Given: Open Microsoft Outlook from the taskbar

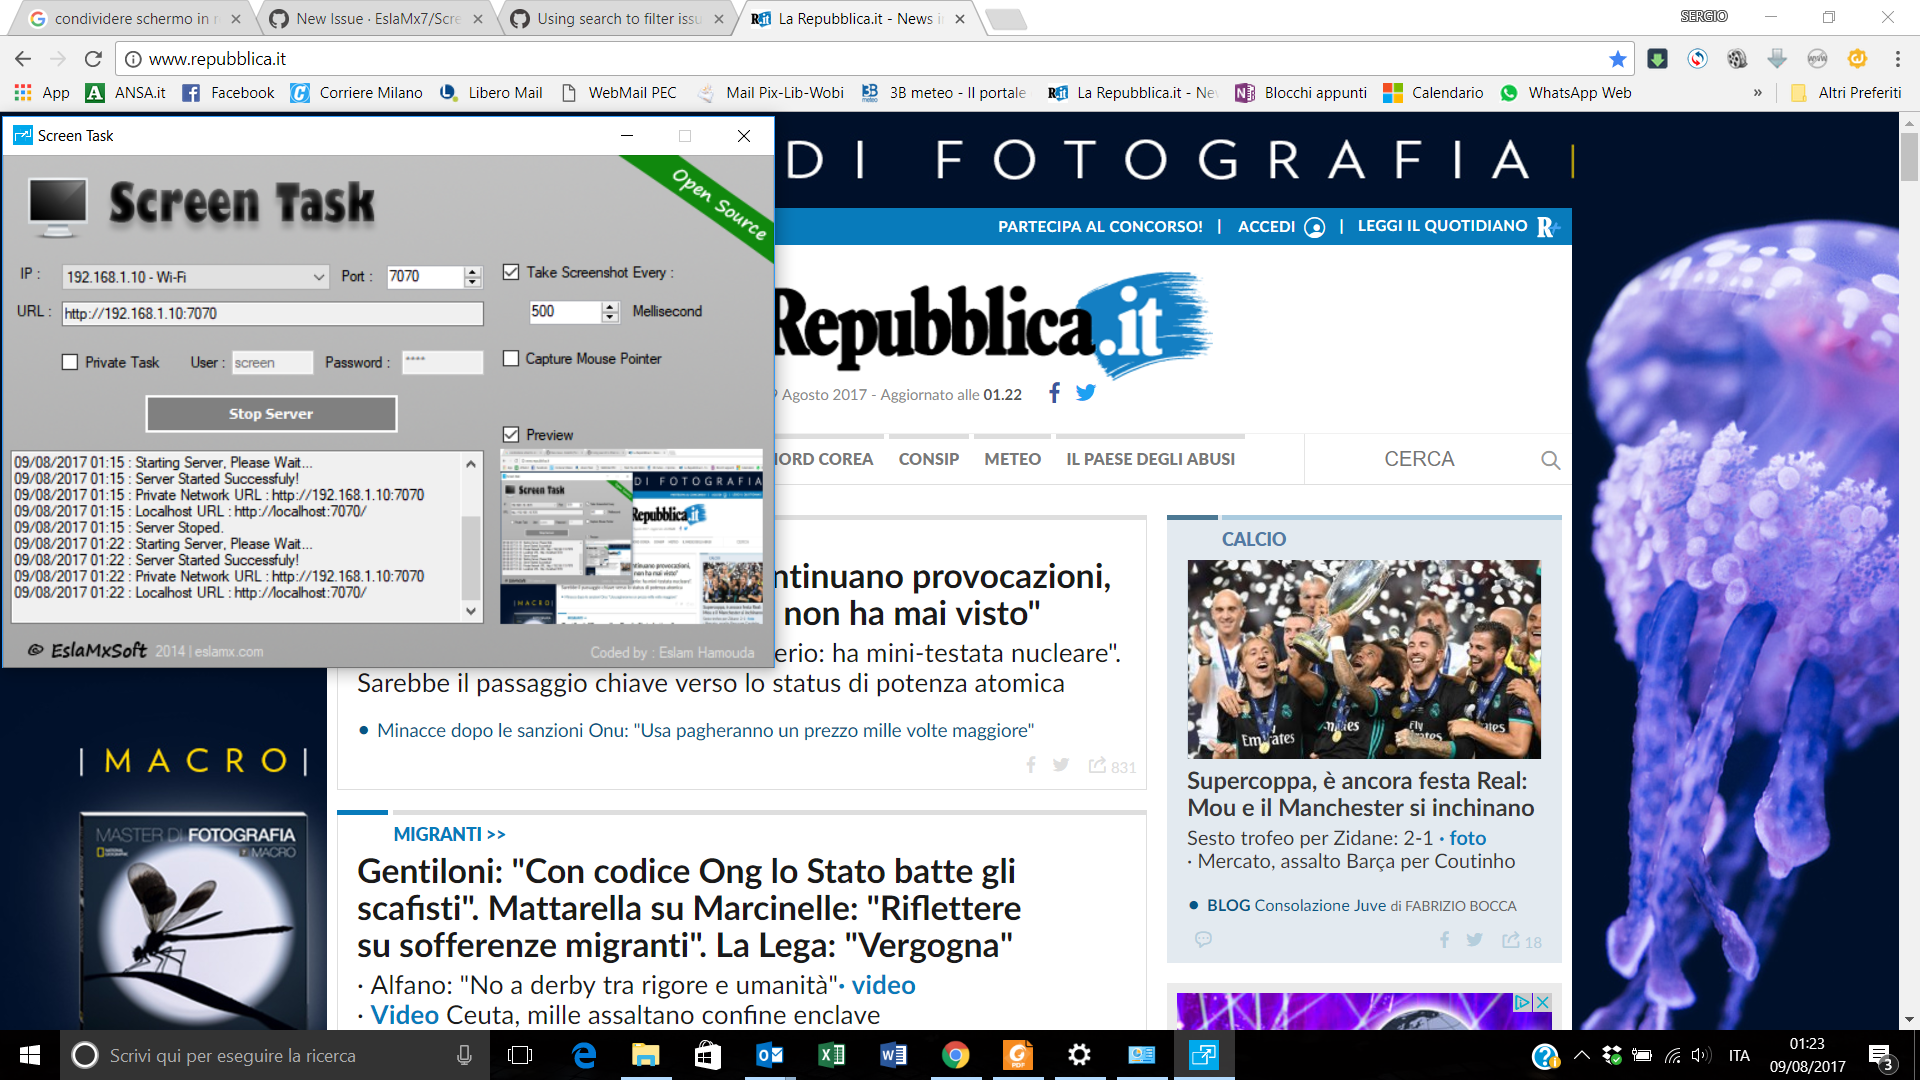Looking at the screenshot, I should [769, 1055].
